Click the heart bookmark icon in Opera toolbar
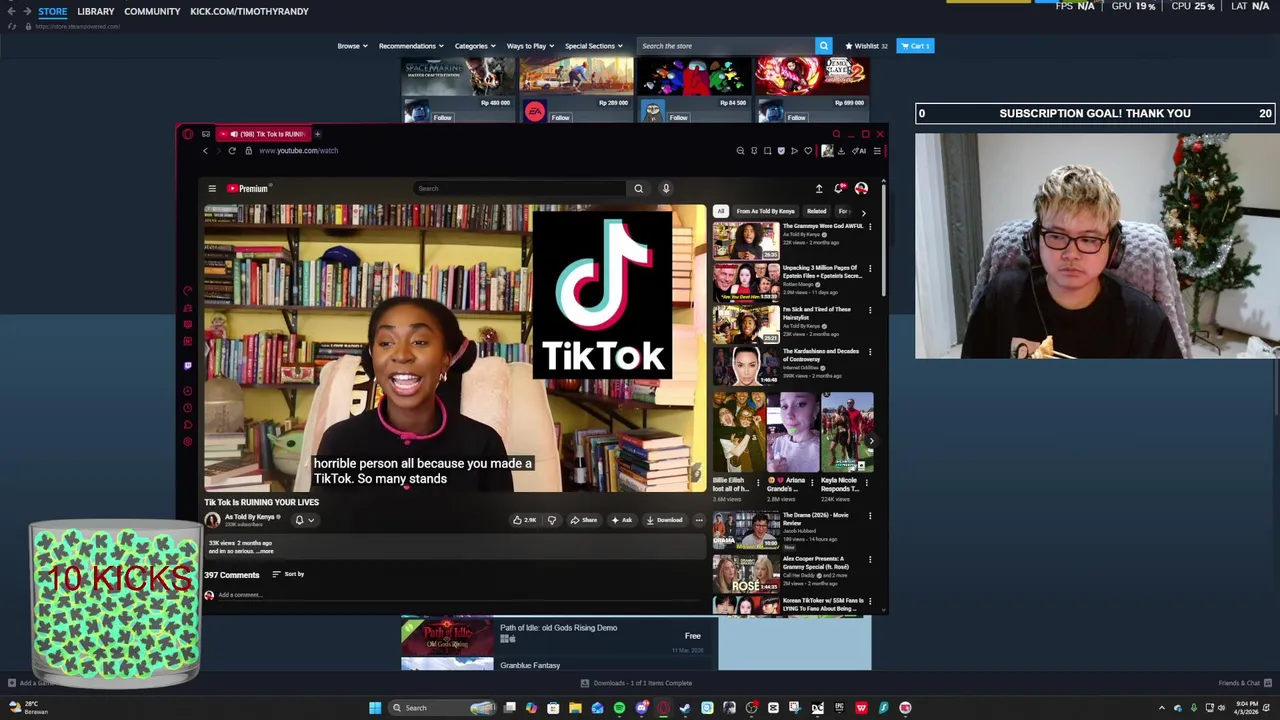 pyautogui.click(x=808, y=151)
